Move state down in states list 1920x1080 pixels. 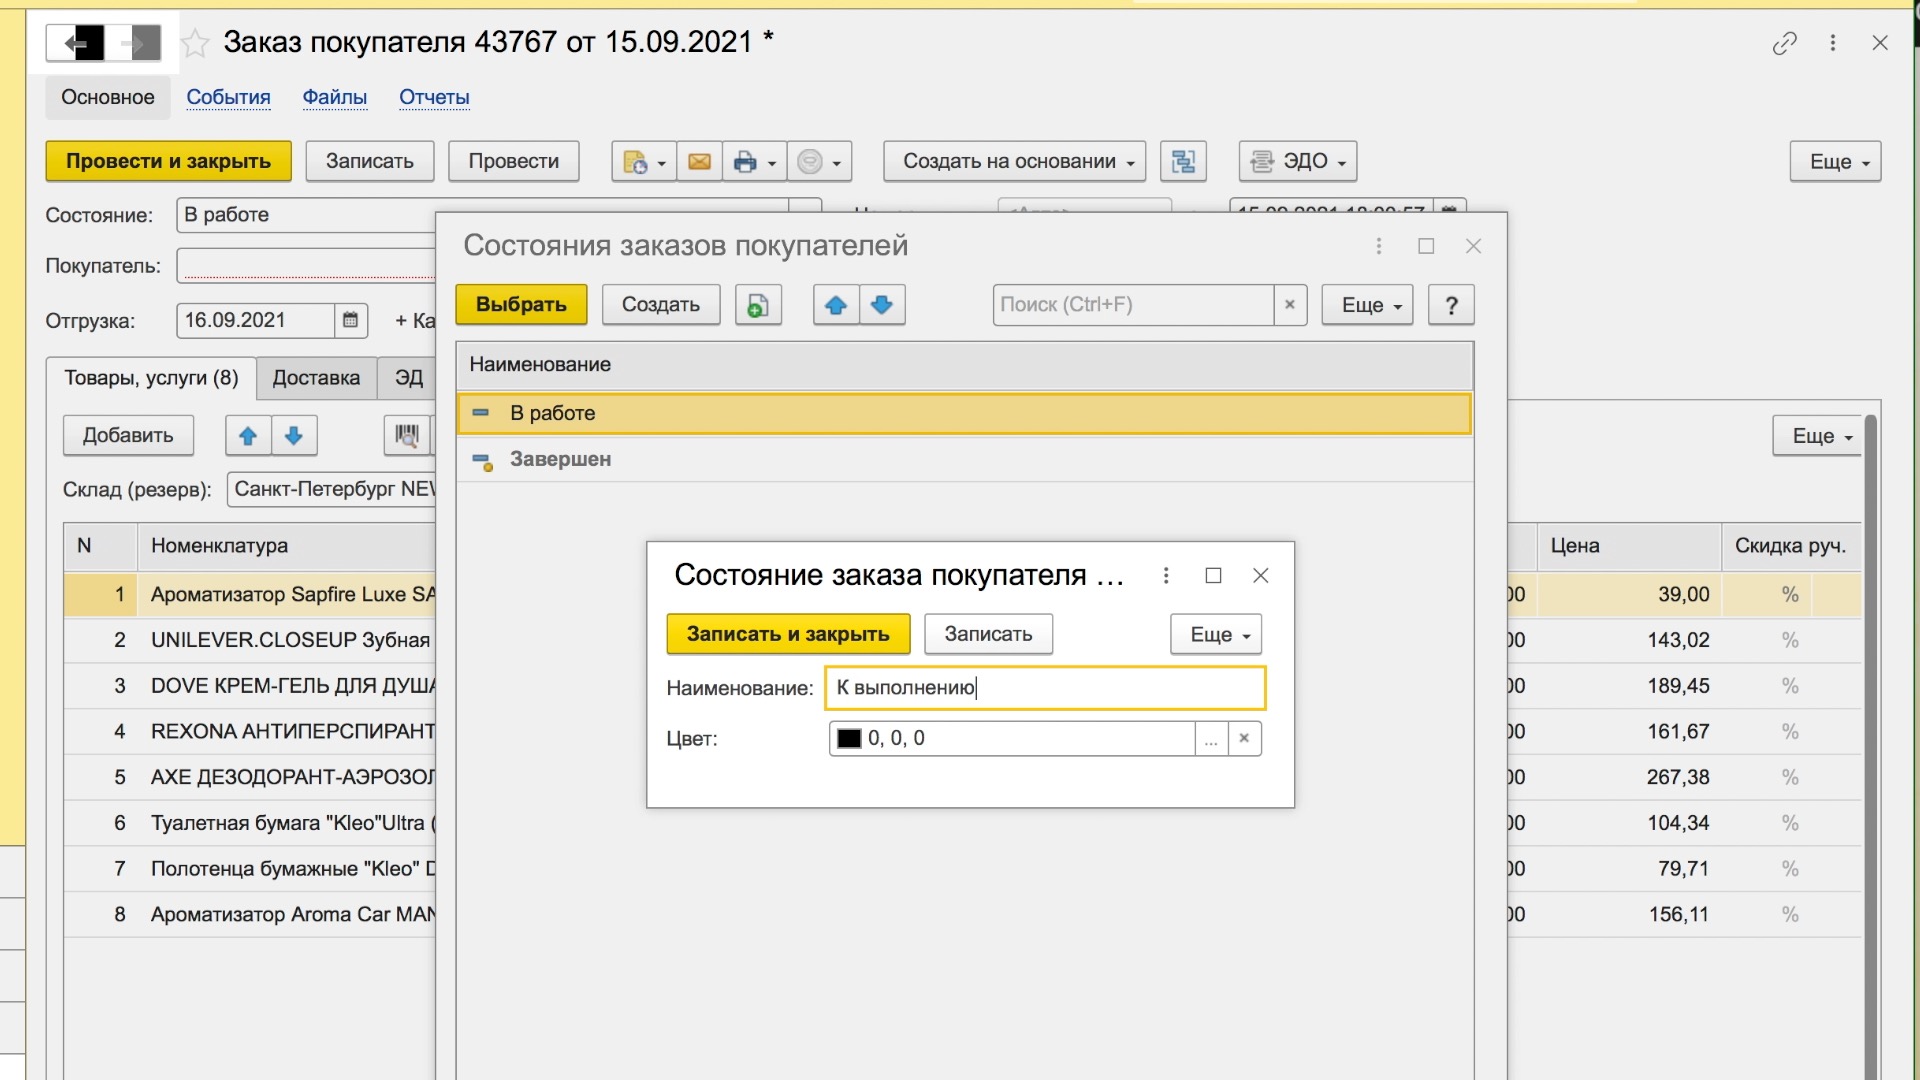pos(882,305)
